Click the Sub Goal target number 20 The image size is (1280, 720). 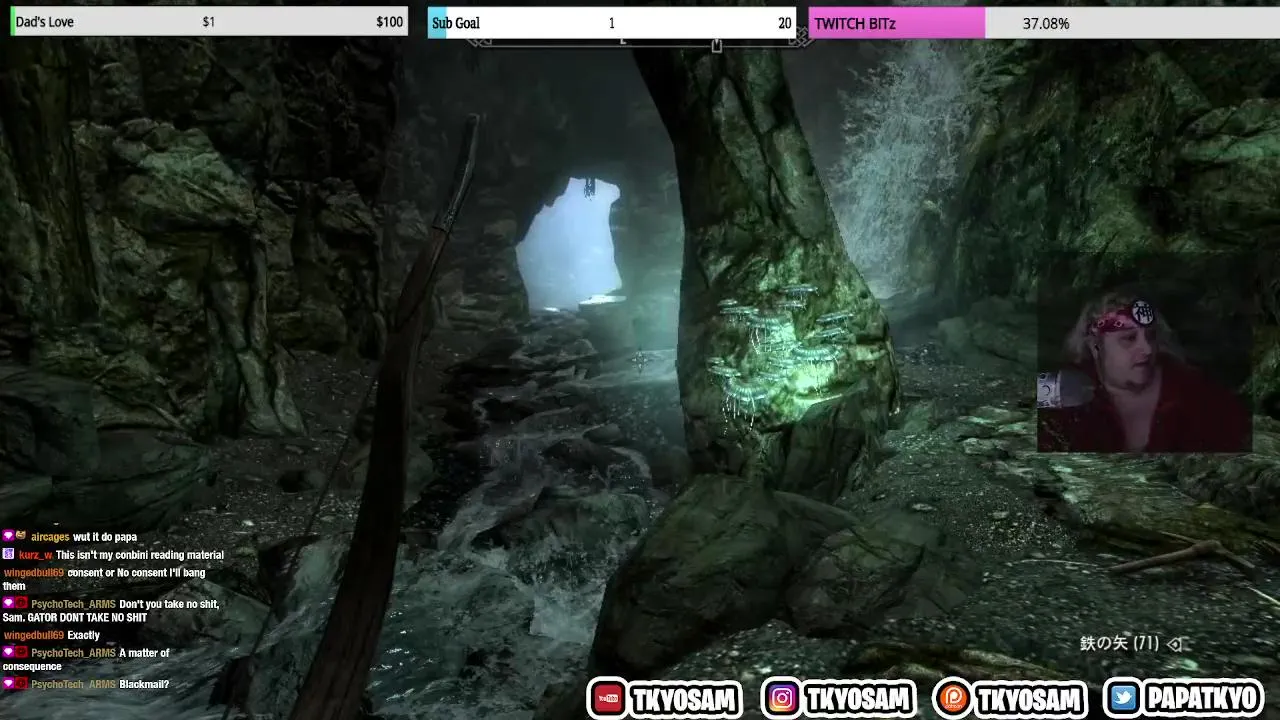click(784, 23)
